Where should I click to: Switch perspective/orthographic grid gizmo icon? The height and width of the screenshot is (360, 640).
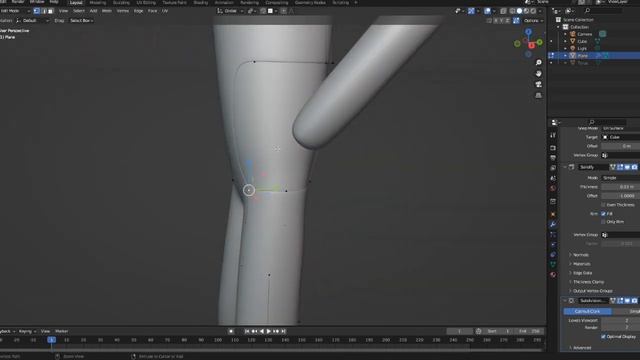click(x=539, y=96)
